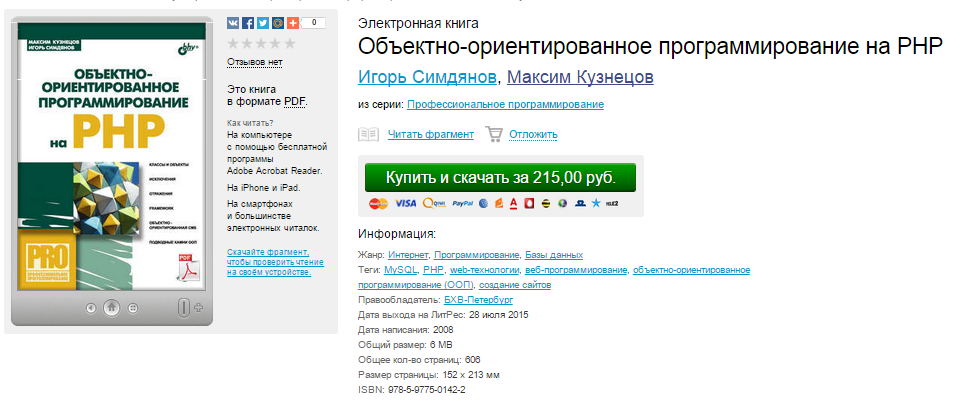Viewport: 976px width, 408px height.
Task: Click 'Отложить' link
Action: coord(533,135)
